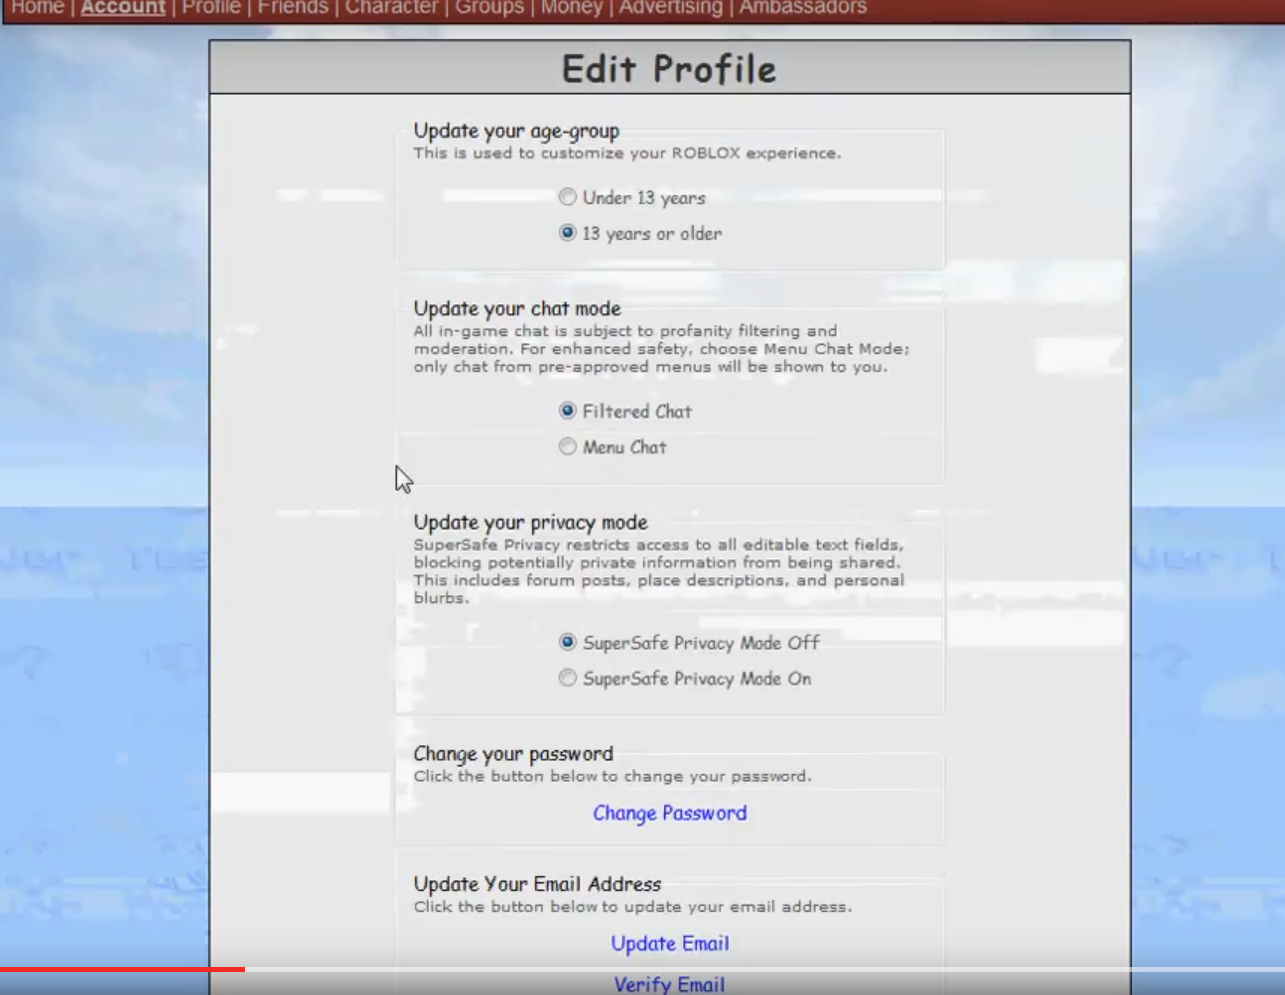Click the email update instruction text
This screenshot has width=1285, height=995.
633,907
